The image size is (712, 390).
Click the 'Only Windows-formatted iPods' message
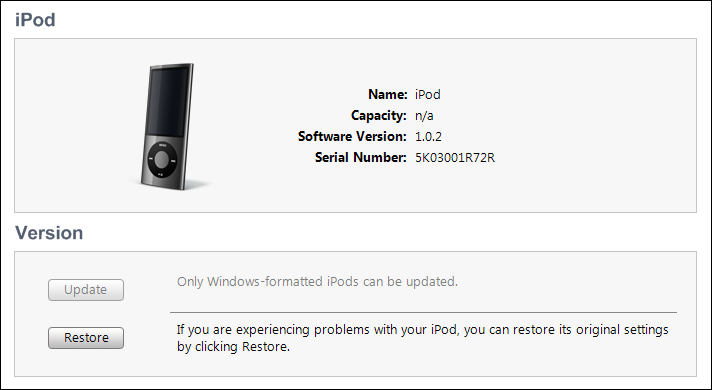pyautogui.click(x=317, y=281)
